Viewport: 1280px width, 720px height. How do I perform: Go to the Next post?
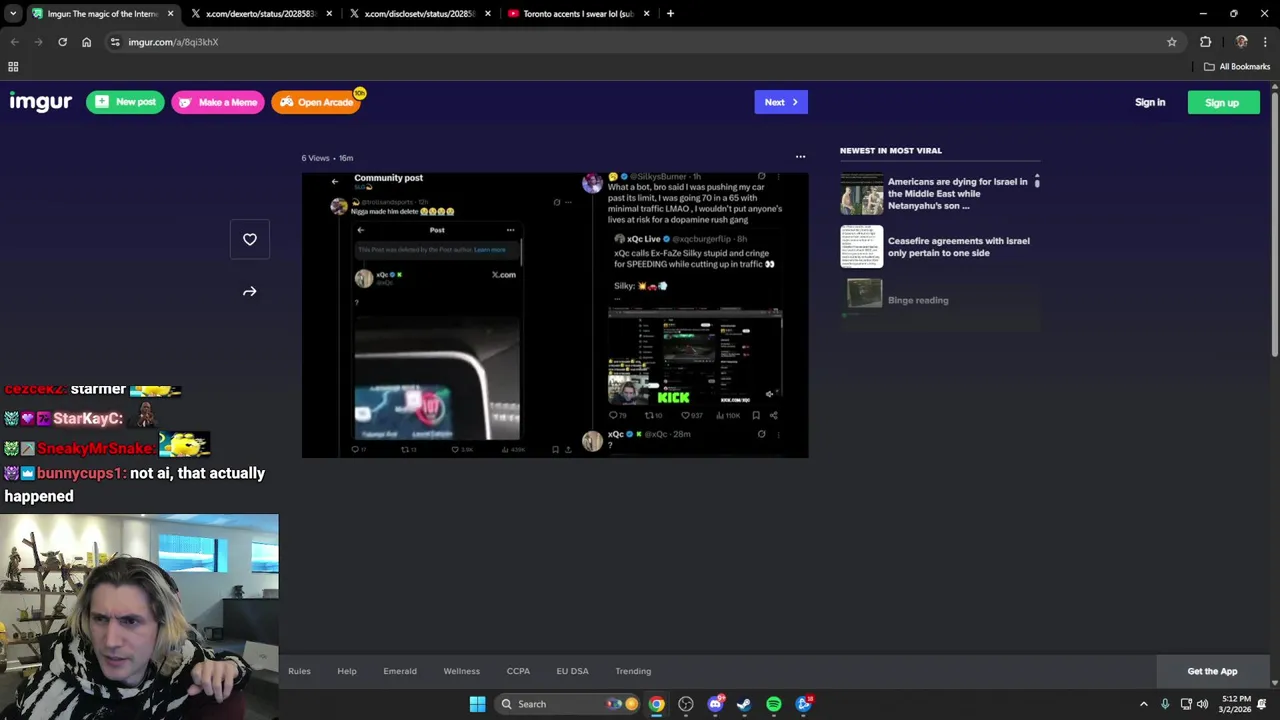tap(781, 102)
